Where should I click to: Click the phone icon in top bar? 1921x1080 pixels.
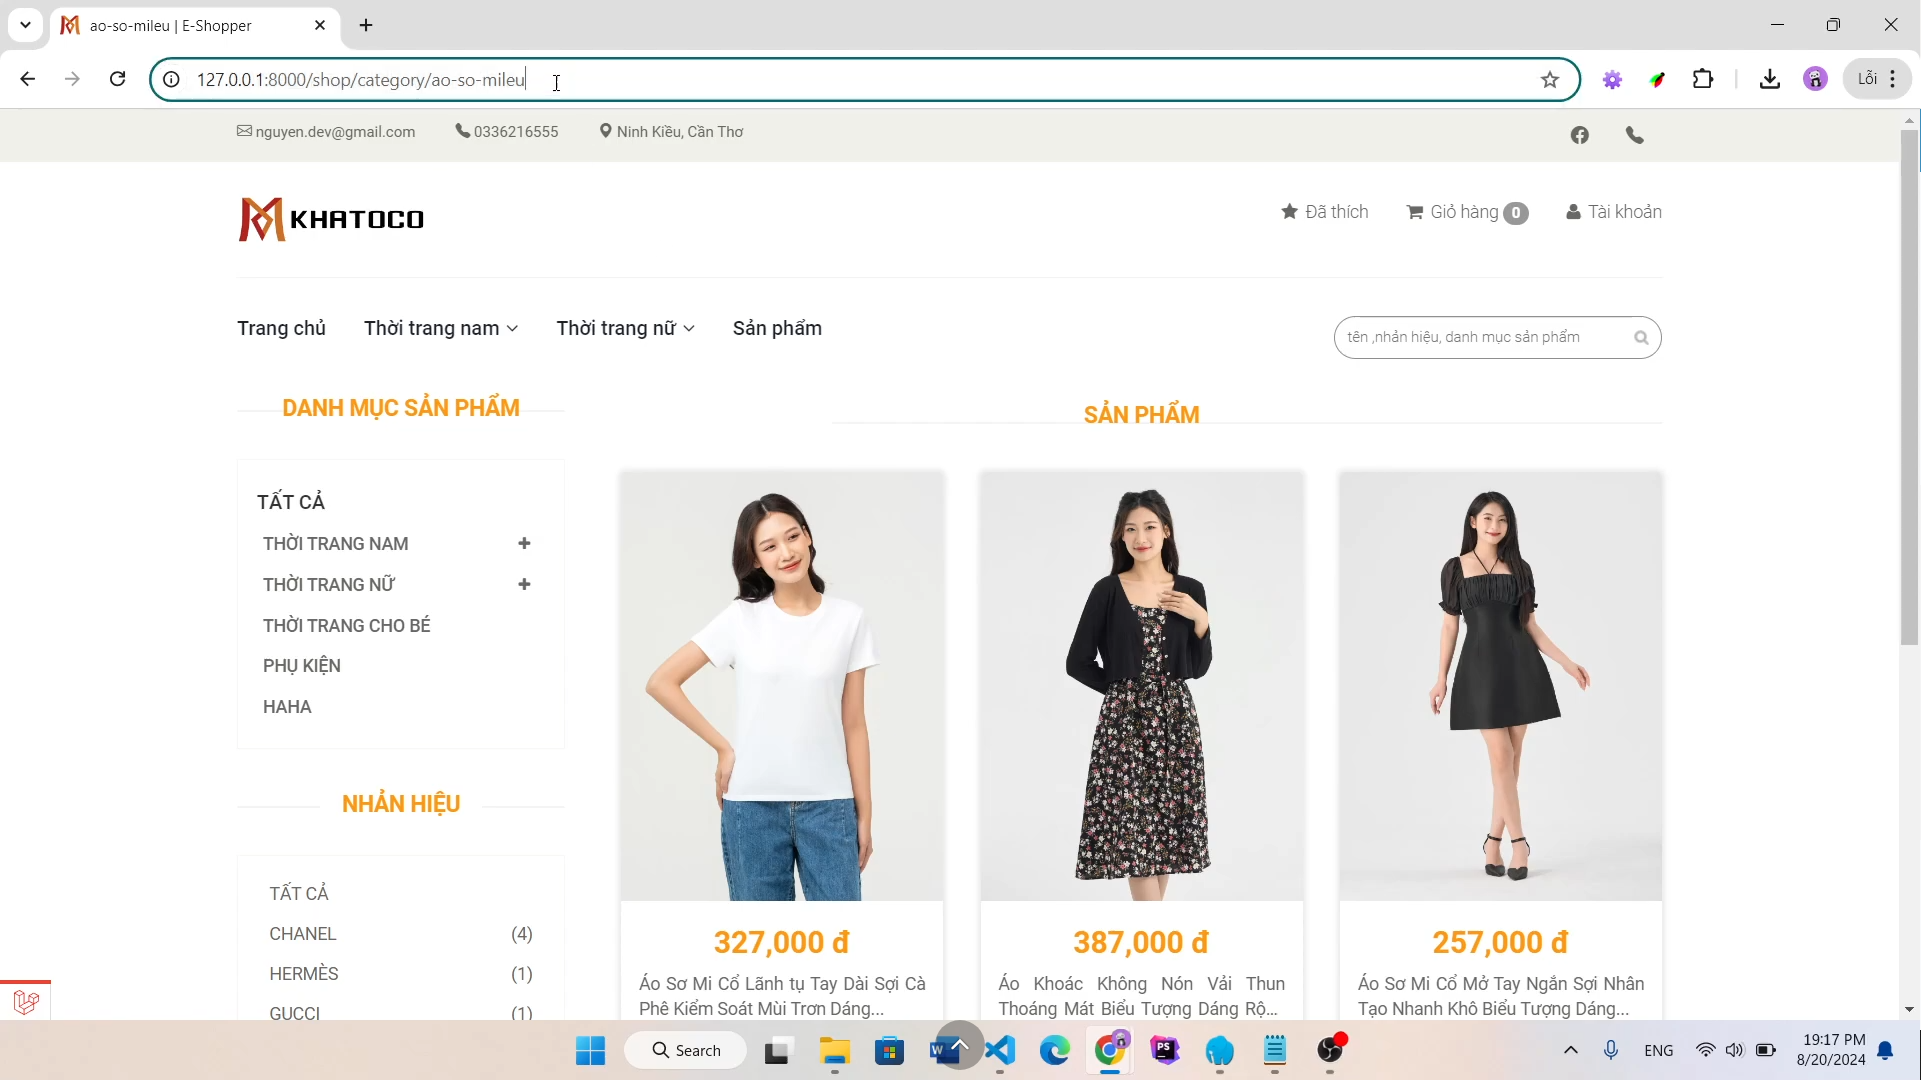(1635, 135)
